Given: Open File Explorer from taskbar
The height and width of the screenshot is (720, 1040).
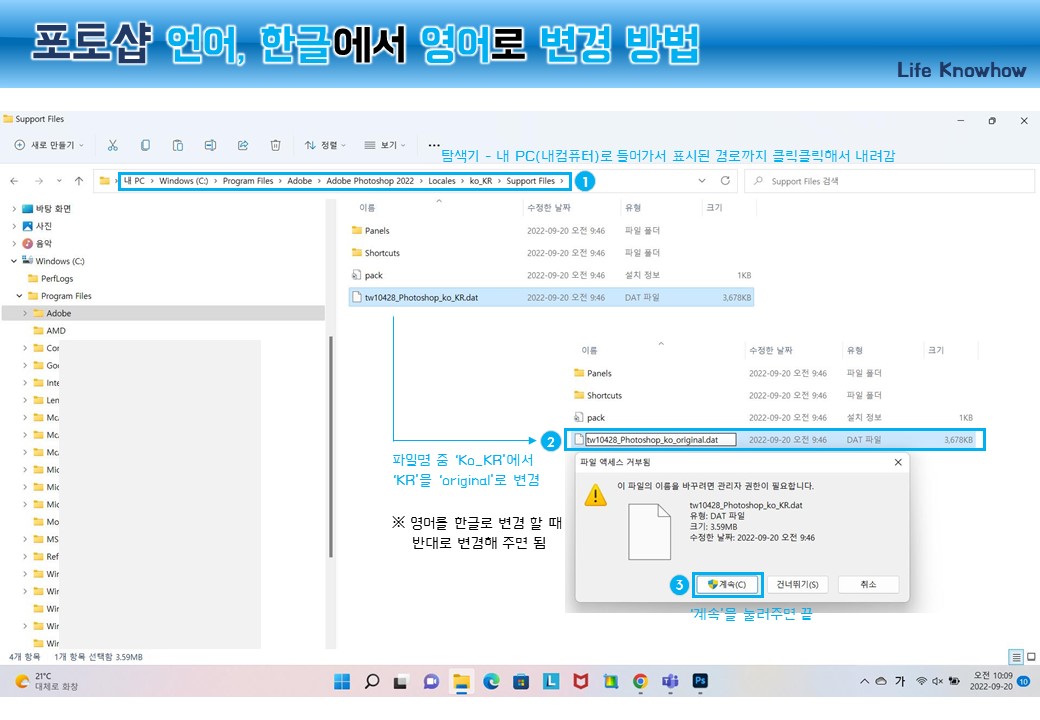Looking at the screenshot, I should (461, 682).
